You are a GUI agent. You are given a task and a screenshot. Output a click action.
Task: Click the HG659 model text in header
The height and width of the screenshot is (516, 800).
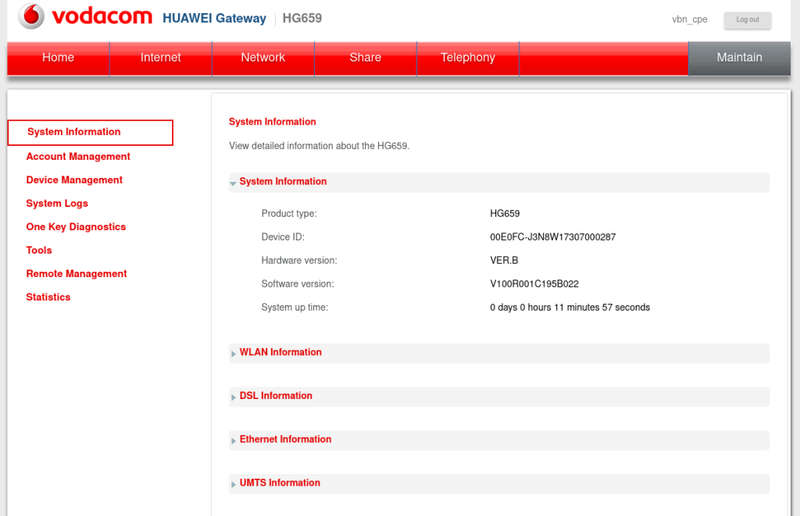click(x=302, y=18)
